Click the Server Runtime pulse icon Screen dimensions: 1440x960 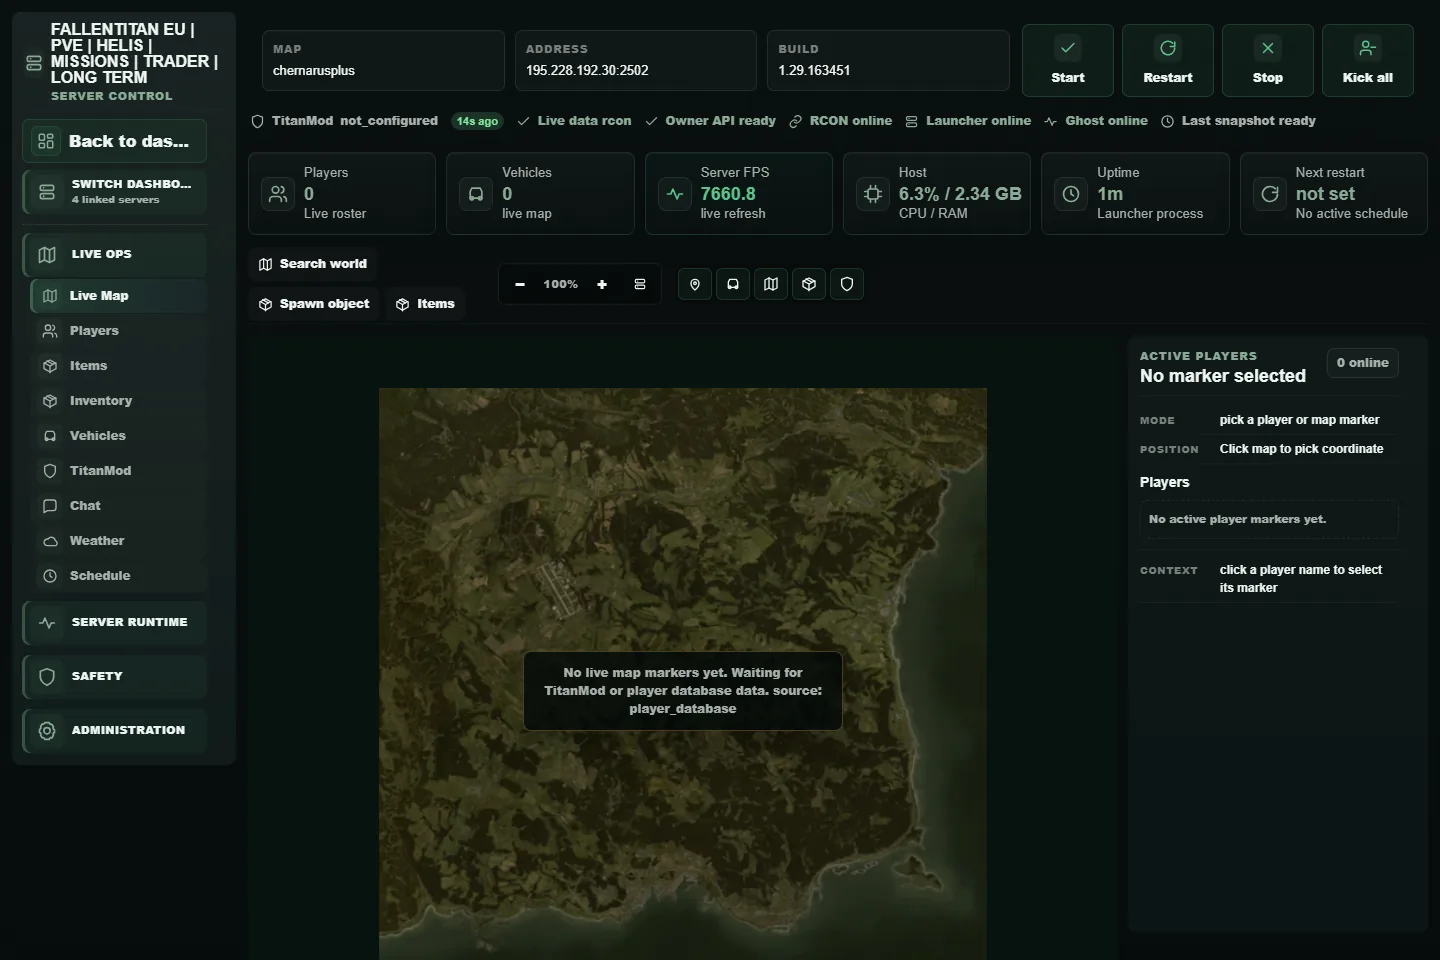47,623
